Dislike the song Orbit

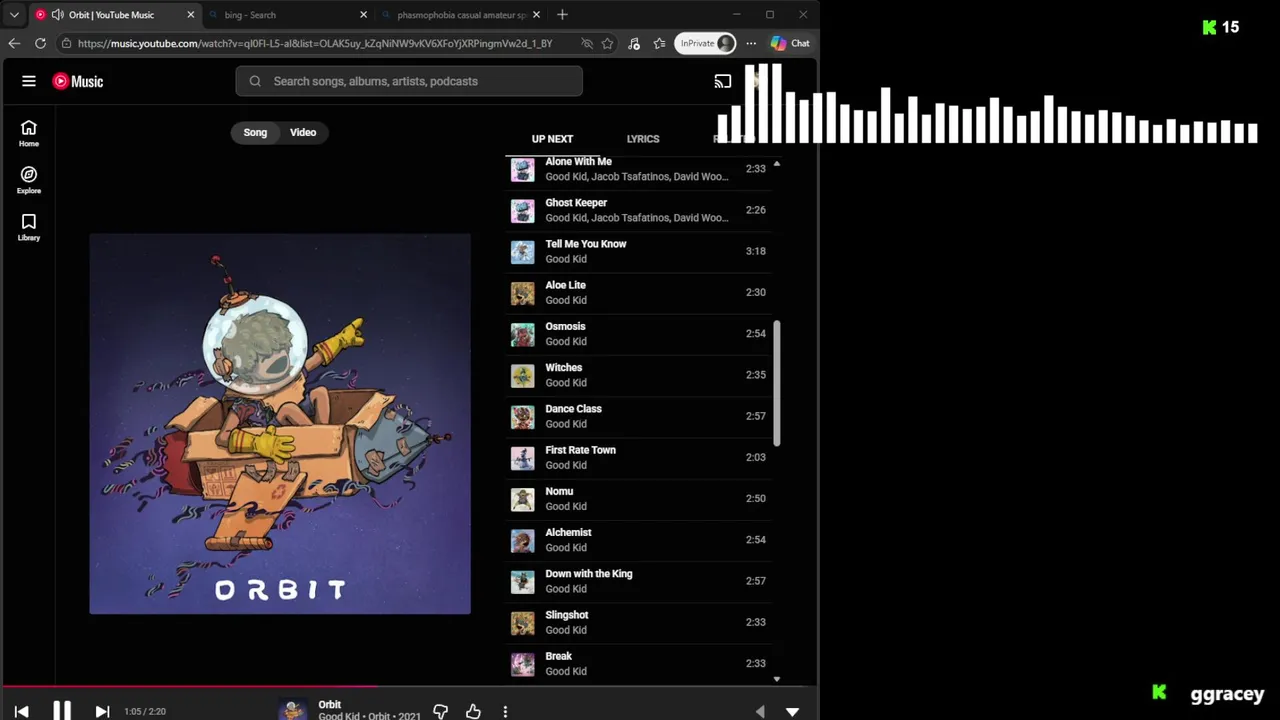click(x=440, y=711)
